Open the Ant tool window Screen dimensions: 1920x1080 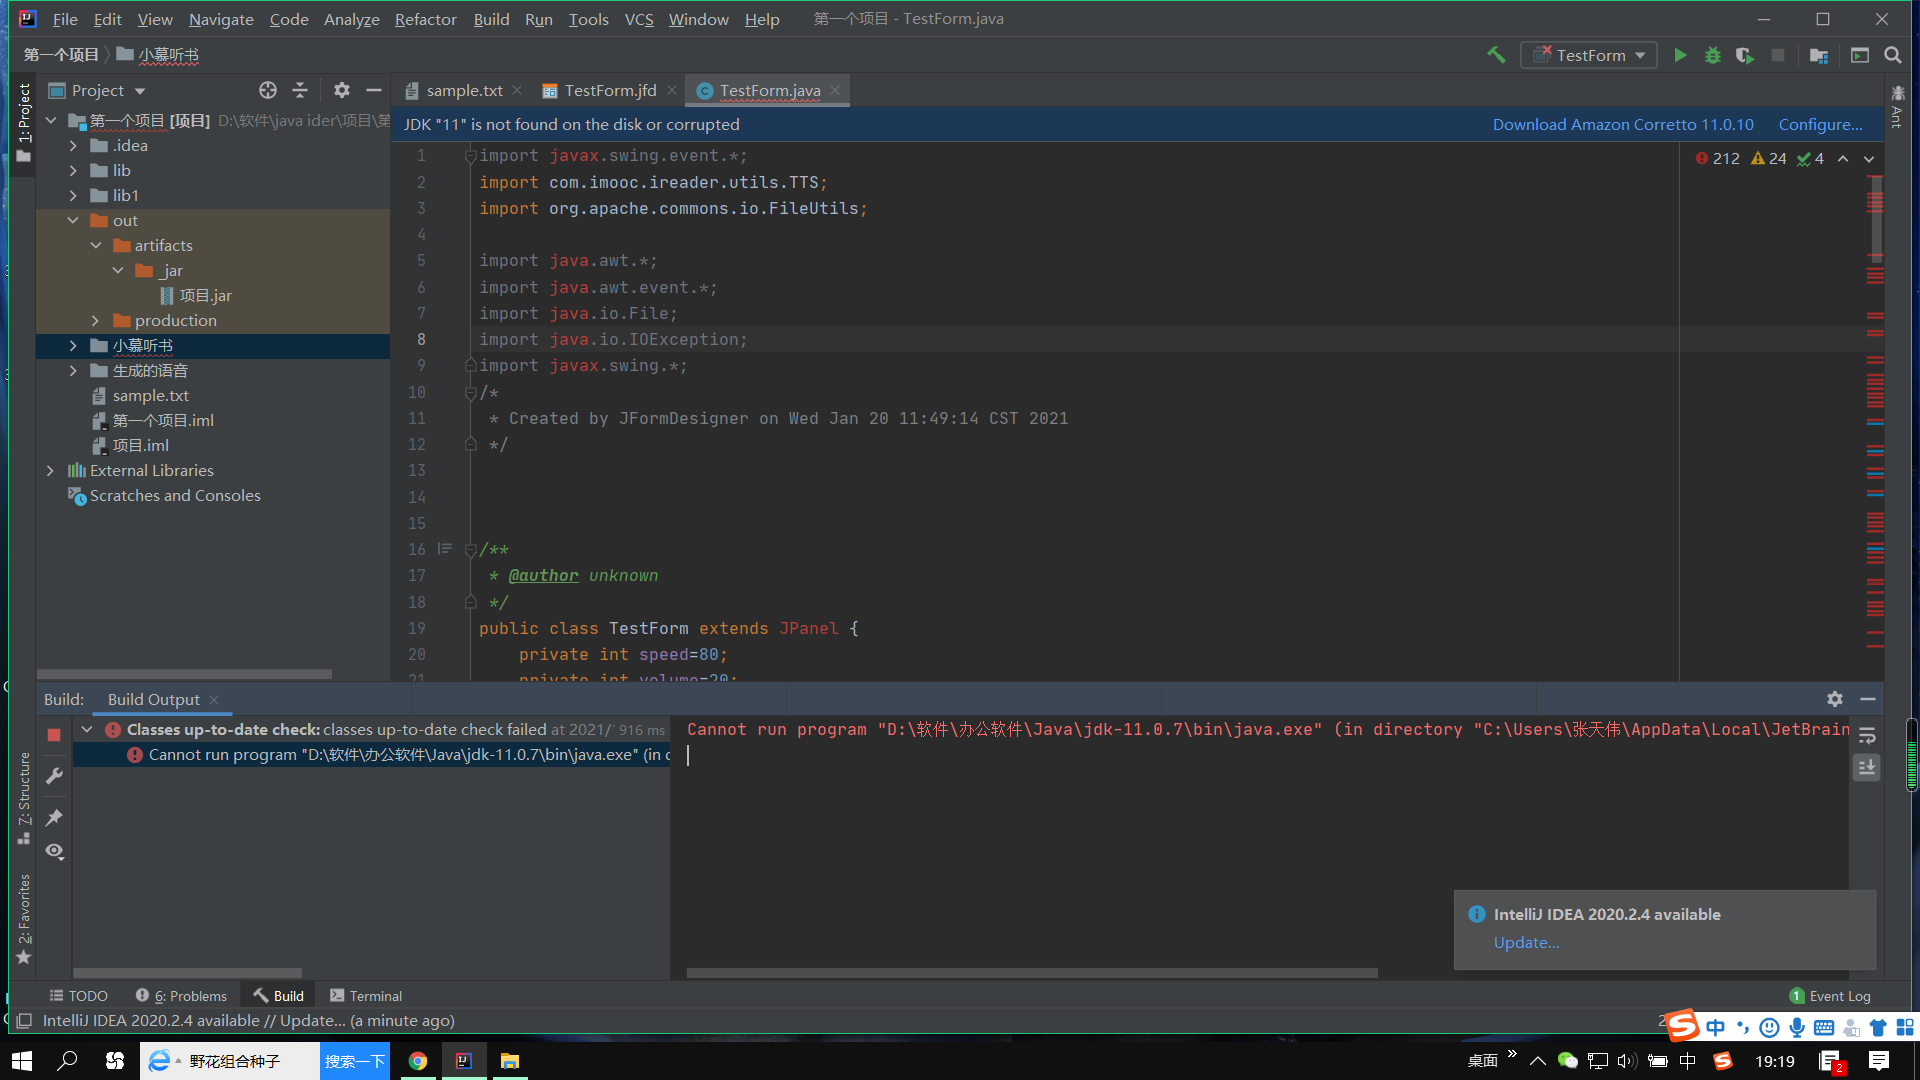1897,107
